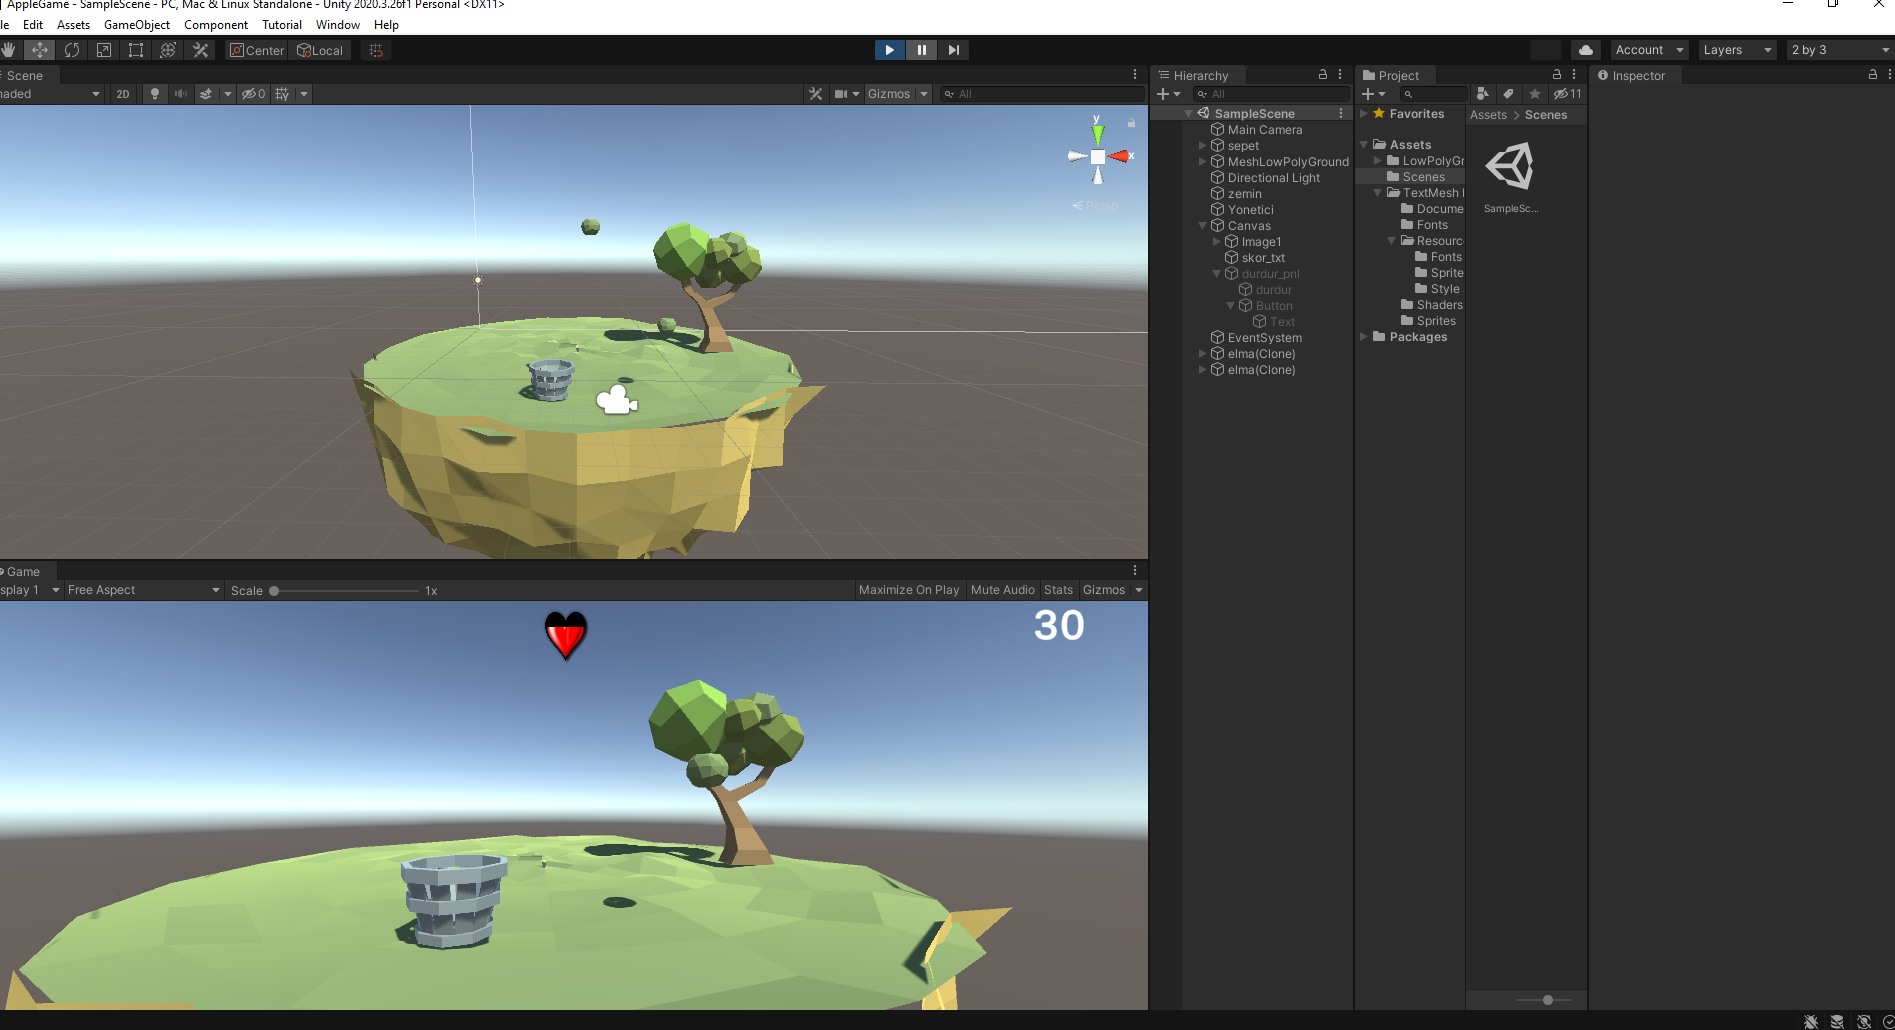Toggle 2D mode in the Scene view
The height and width of the screenshot is (1030, 1895).
click(122, 93)
